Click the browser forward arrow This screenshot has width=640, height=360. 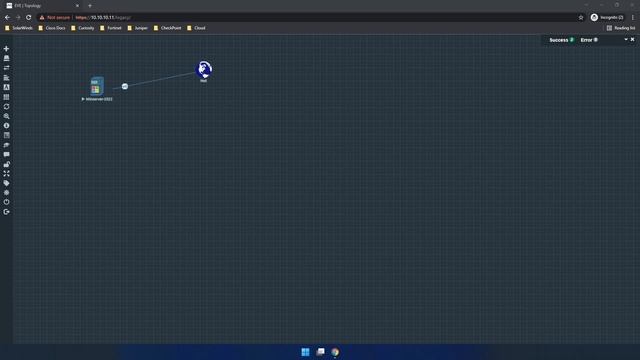pyautogui.click(x=18, y=18)
